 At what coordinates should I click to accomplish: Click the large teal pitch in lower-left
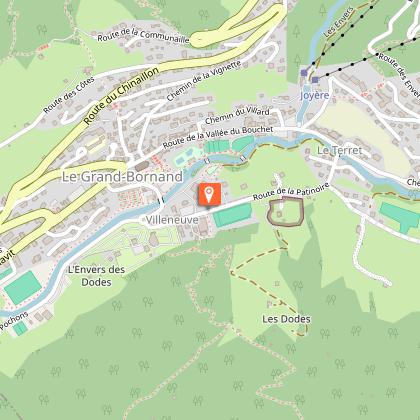23,287
